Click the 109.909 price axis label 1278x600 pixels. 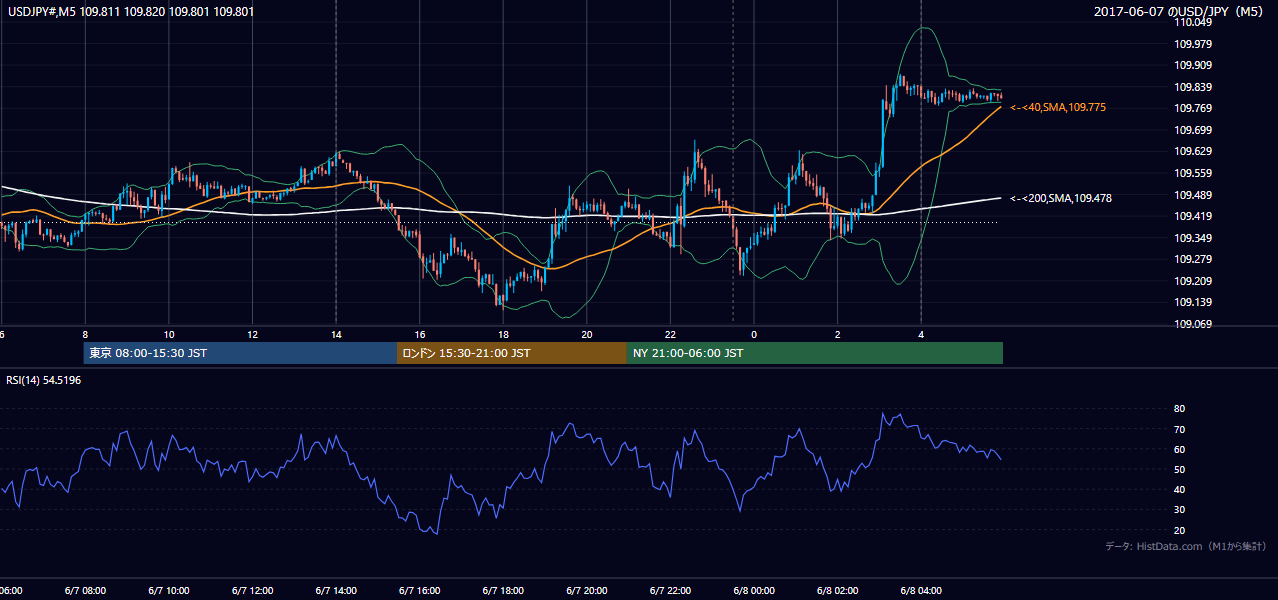(x=1194, y=65)
